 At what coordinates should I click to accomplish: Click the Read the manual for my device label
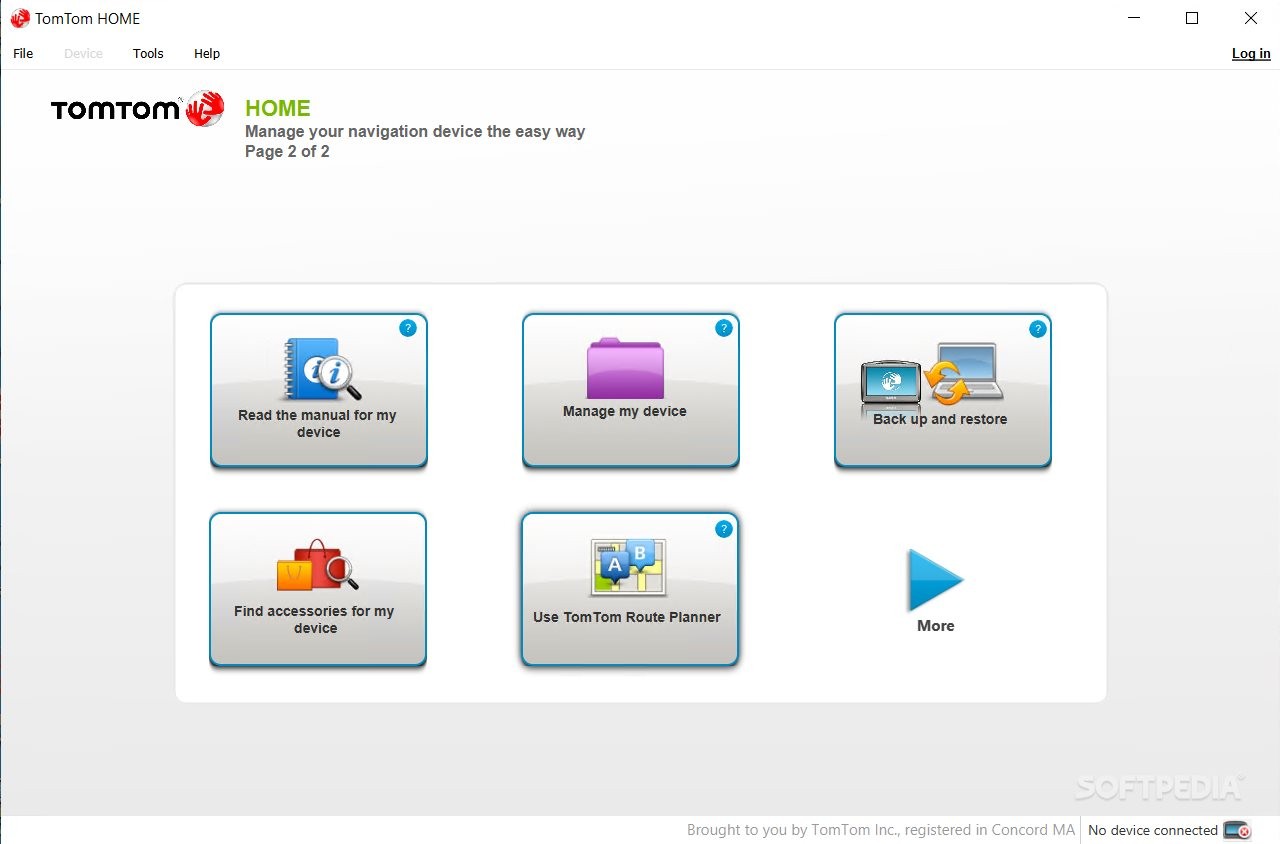(x=317, y=424)
